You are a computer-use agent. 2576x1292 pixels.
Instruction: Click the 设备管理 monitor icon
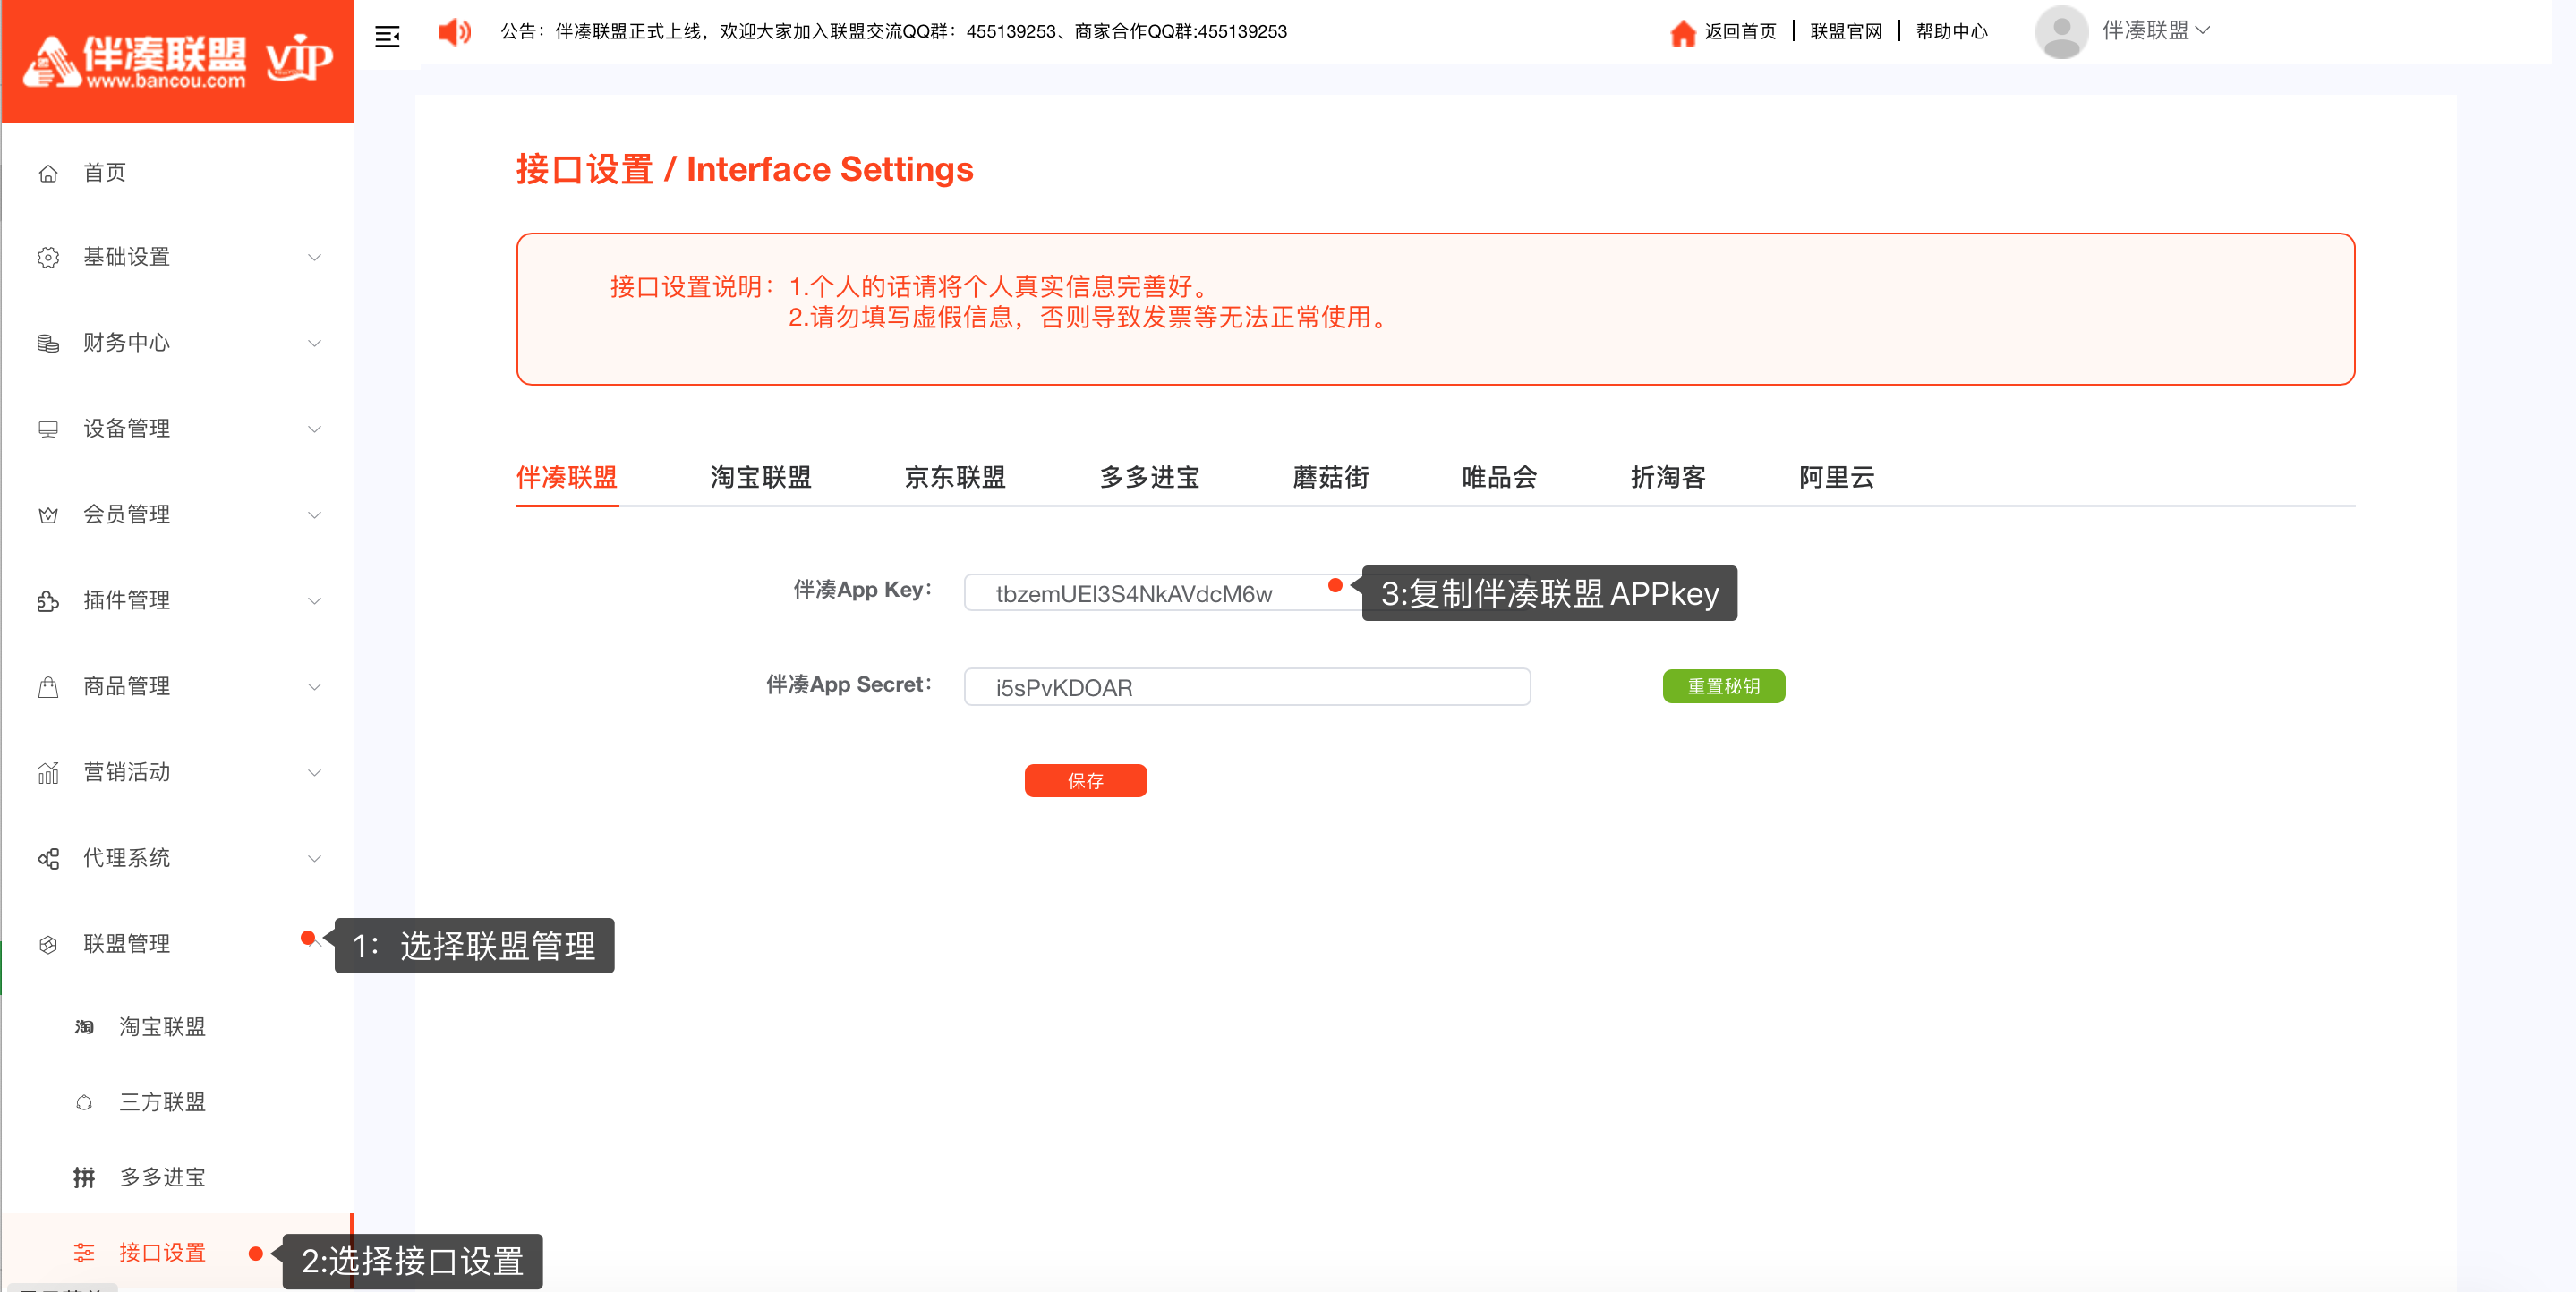48,429
